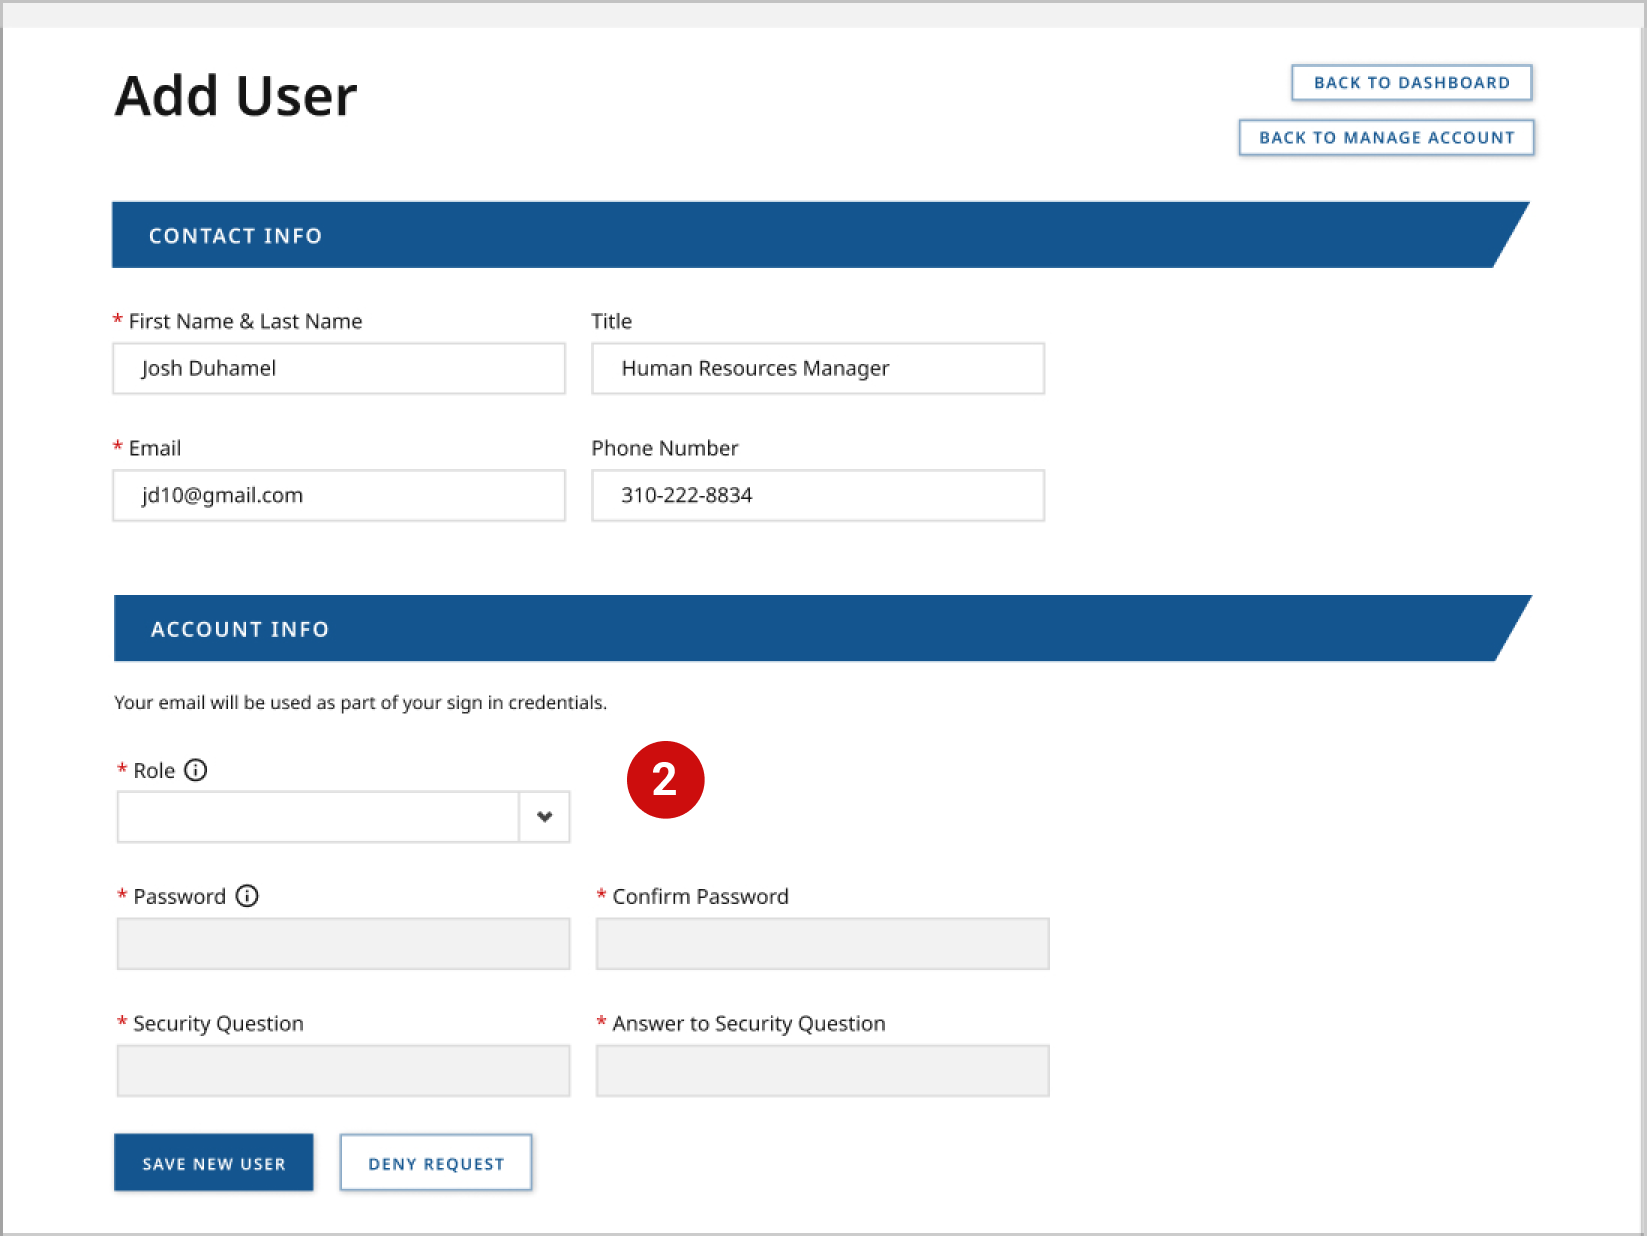This screenshot has width=1647, height=1236.
Task: Click the Confirm Password input field
Action: point(822,944)
